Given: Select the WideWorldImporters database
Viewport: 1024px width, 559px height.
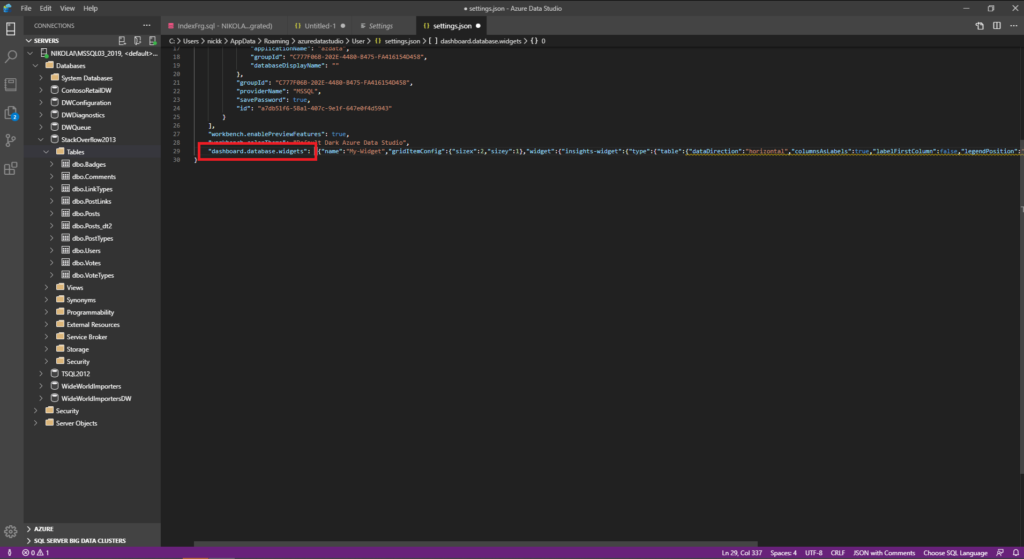Looking at the screenshot, I should pos(91,386).
